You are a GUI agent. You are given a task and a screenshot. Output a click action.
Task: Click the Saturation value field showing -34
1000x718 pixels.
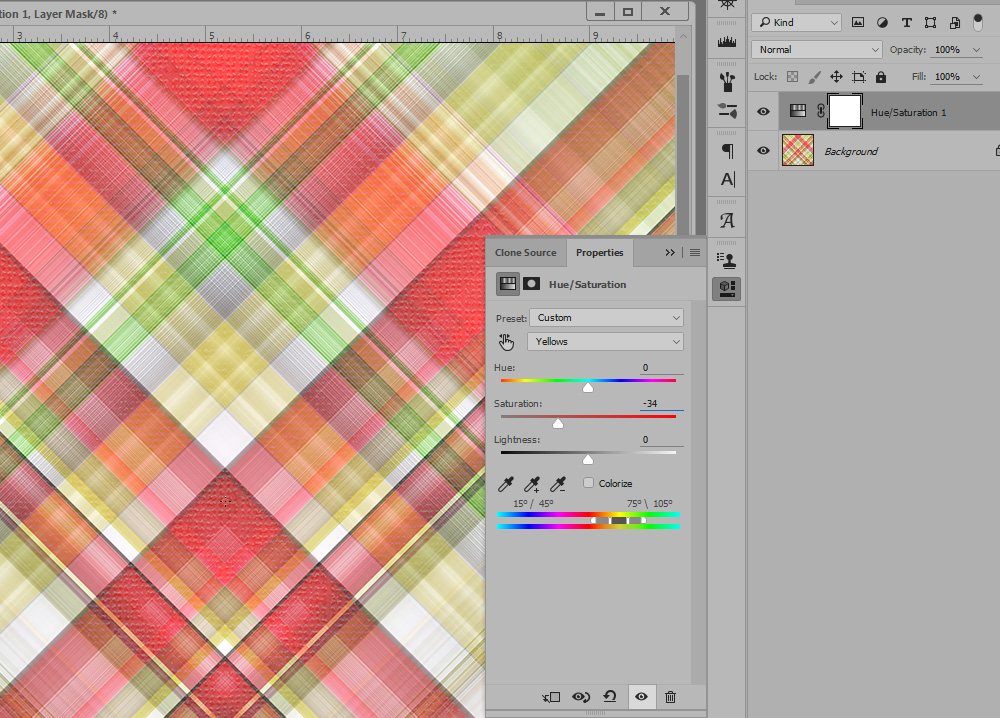[x=661, y=404]
